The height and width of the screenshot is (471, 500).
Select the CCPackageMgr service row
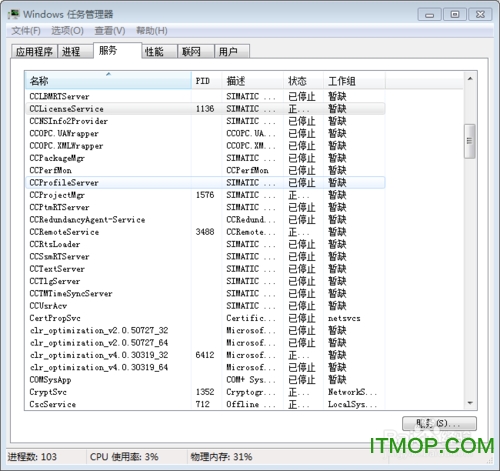205,158
